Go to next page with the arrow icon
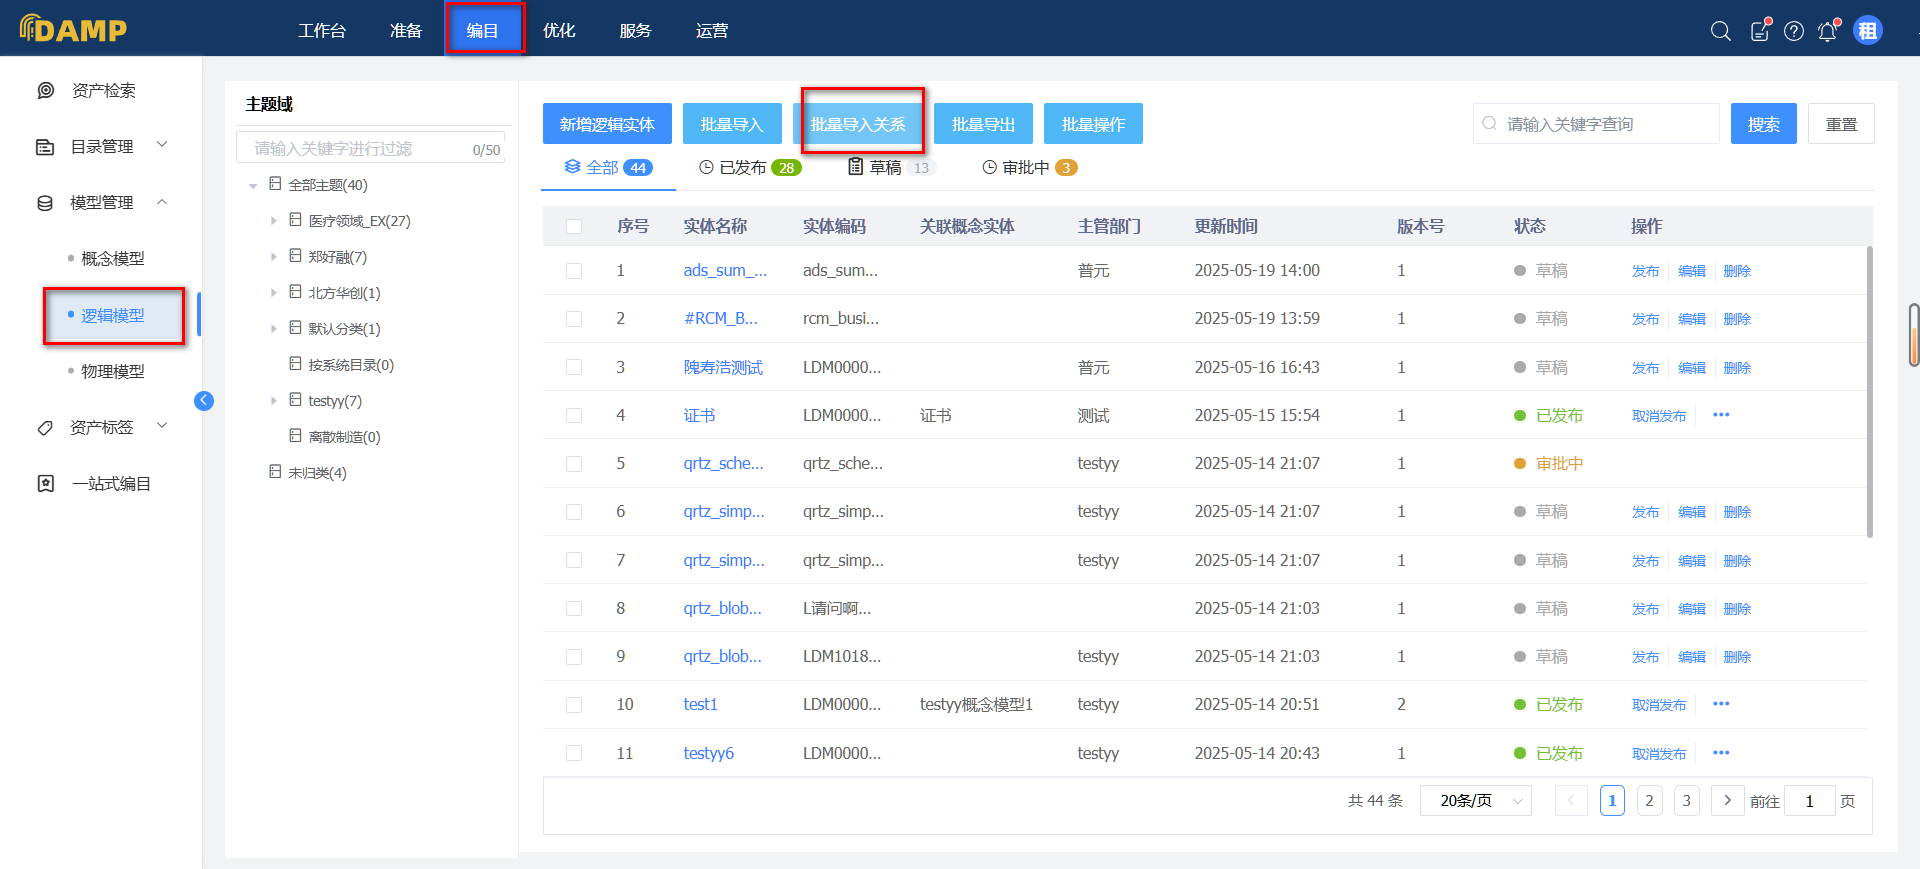This screenshot has height=869, width=1920. tap(1727, 800)
